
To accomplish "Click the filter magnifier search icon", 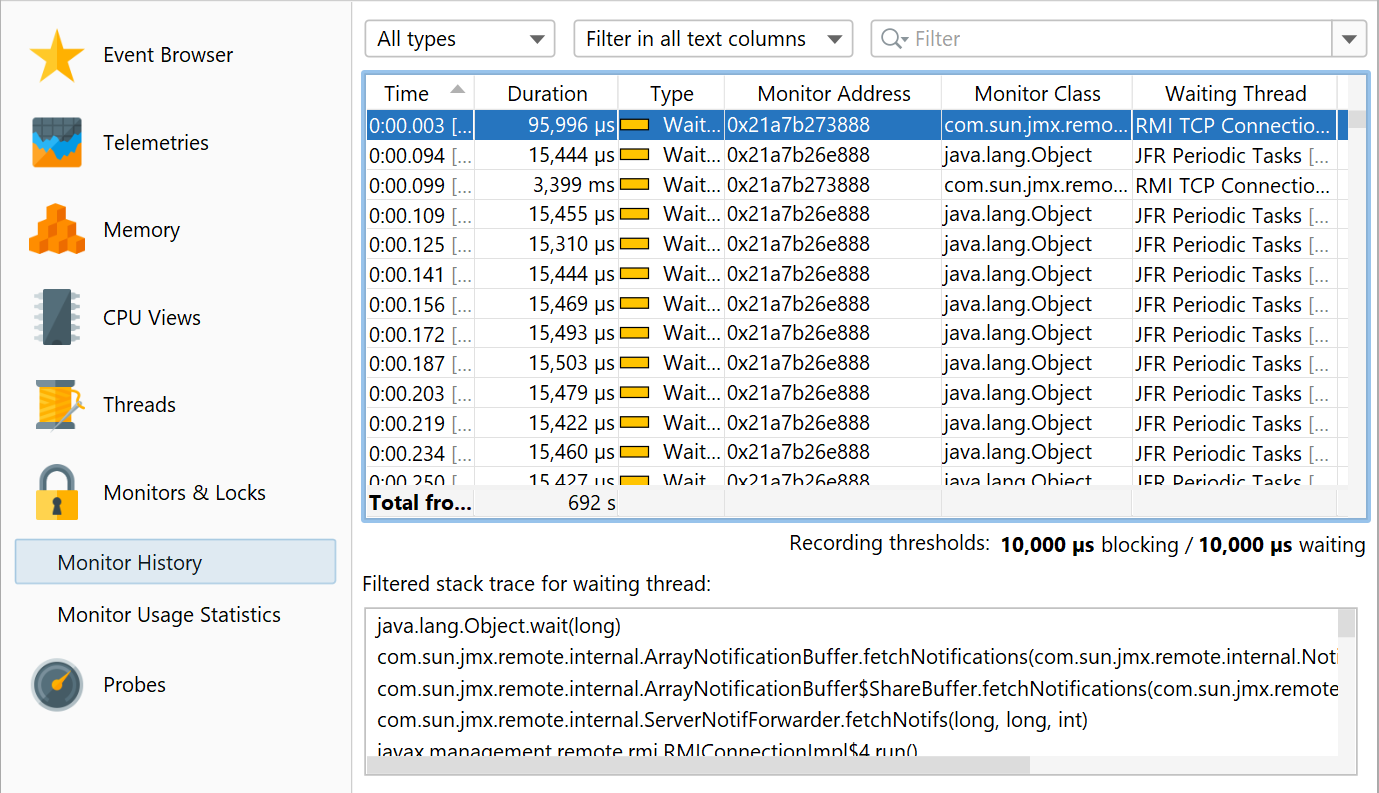I will pyautogui.click(x=893, y=39).
